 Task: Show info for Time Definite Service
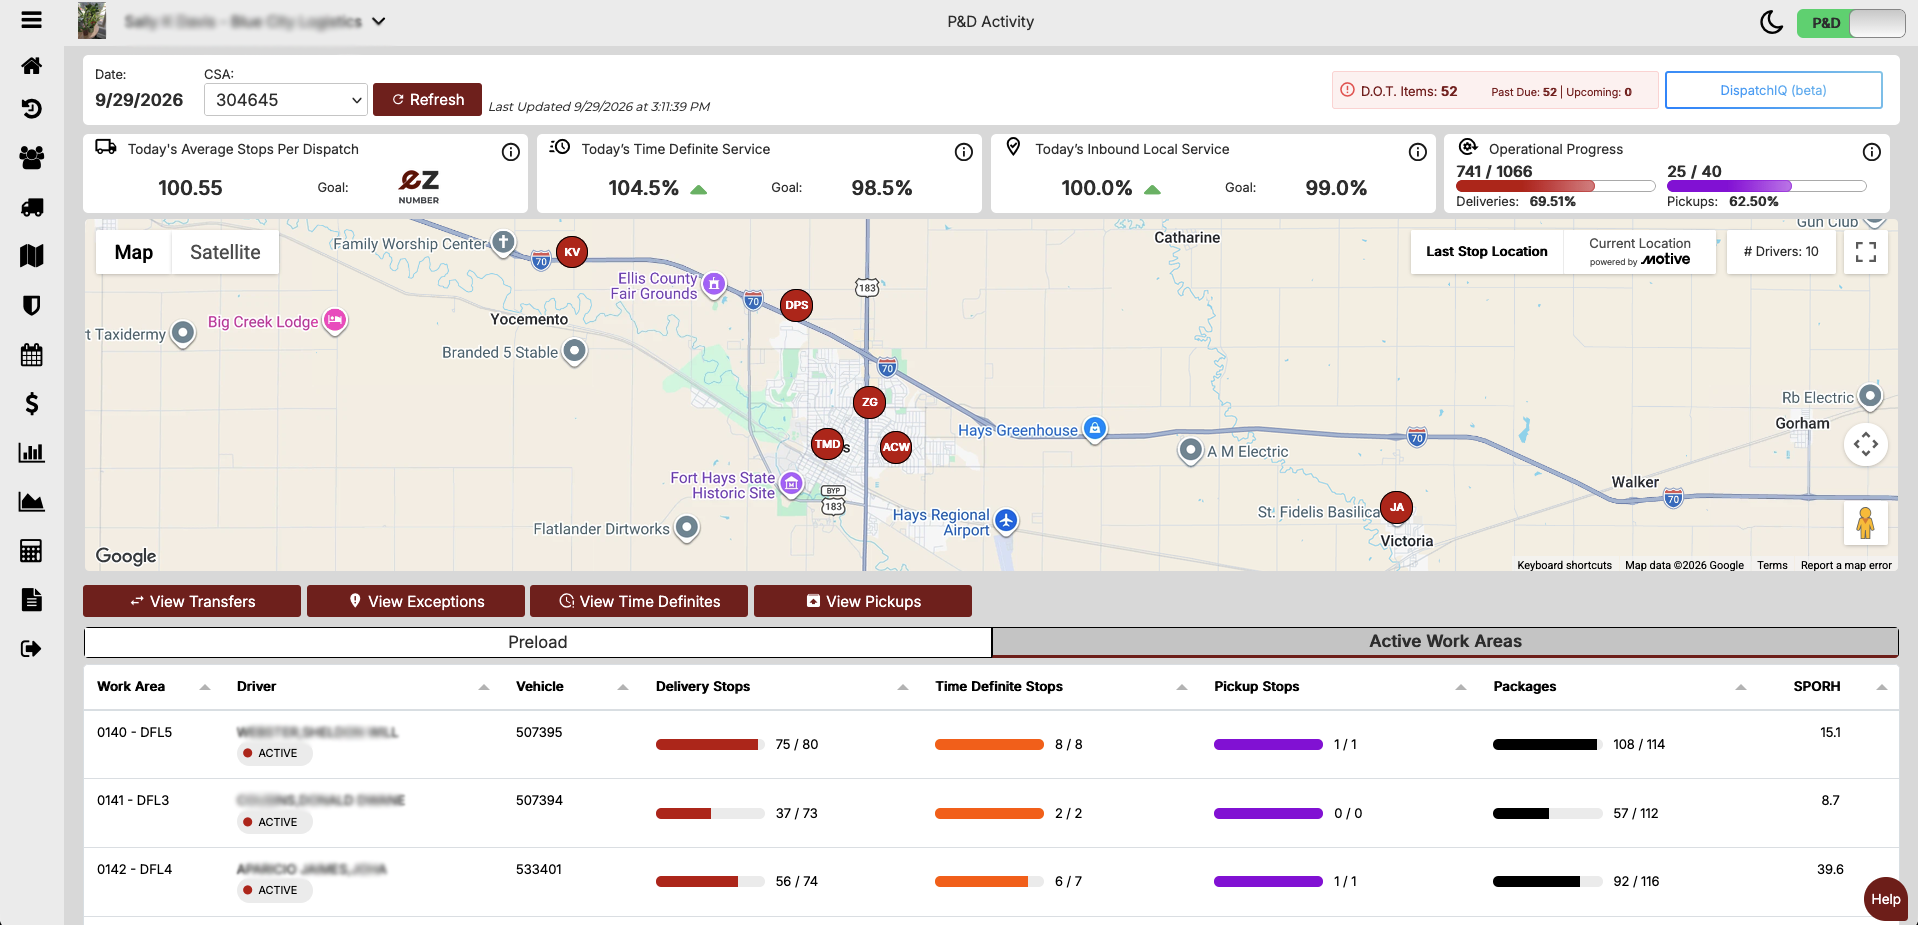(964, 152)
